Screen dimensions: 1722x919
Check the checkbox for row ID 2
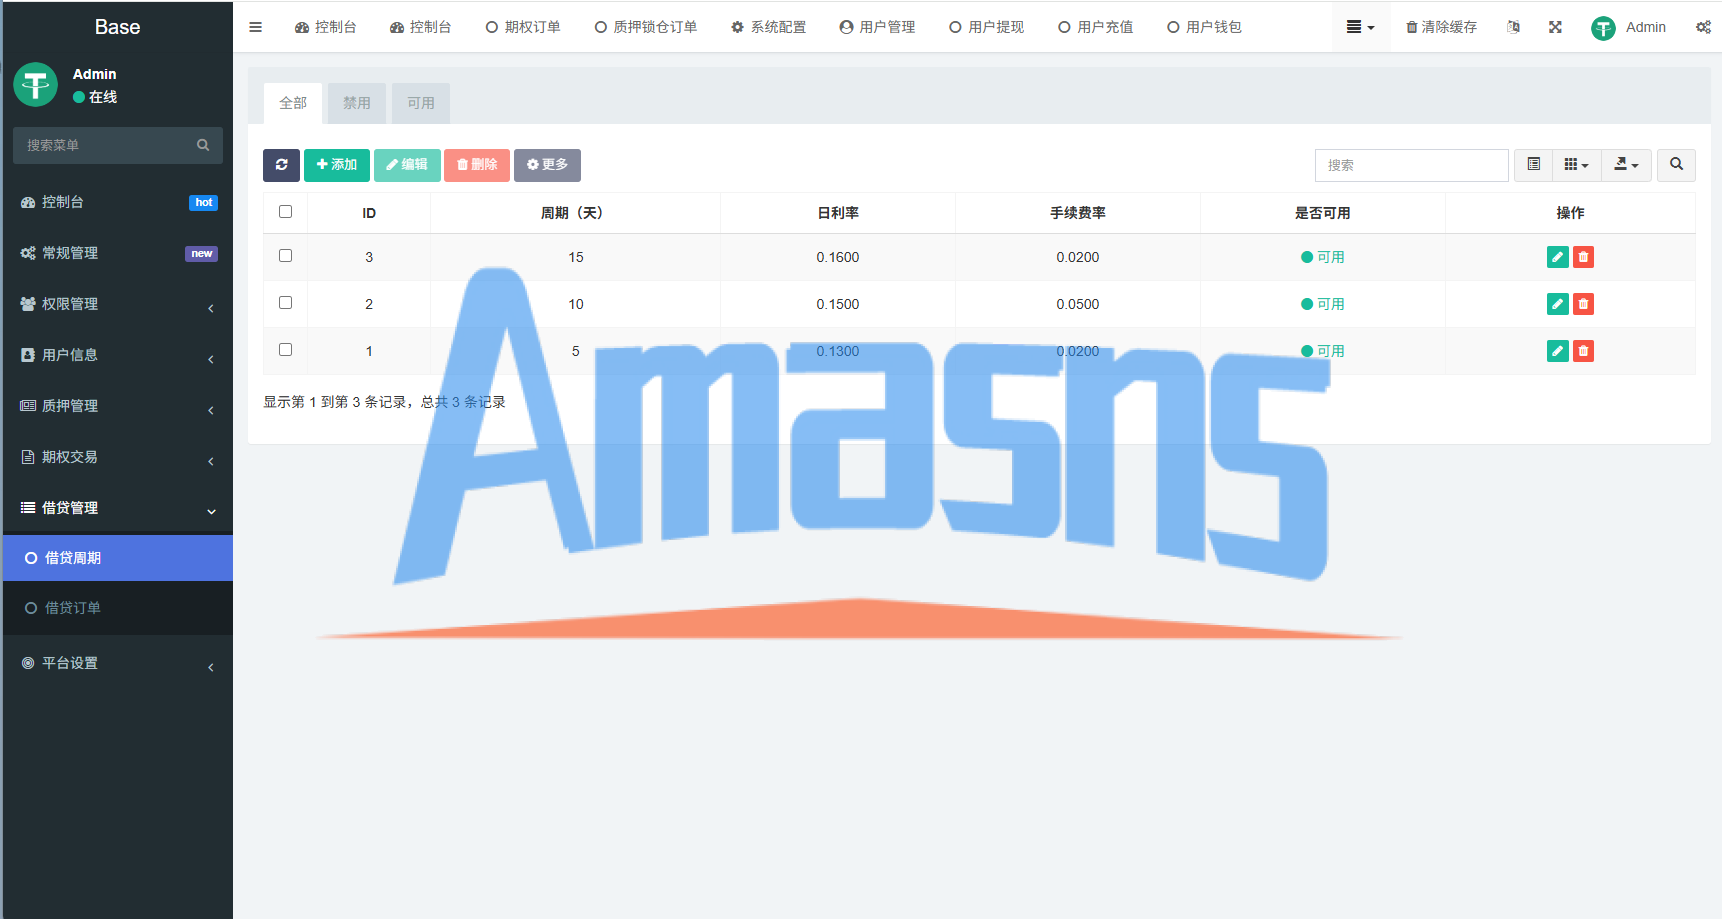click(285, 303)
